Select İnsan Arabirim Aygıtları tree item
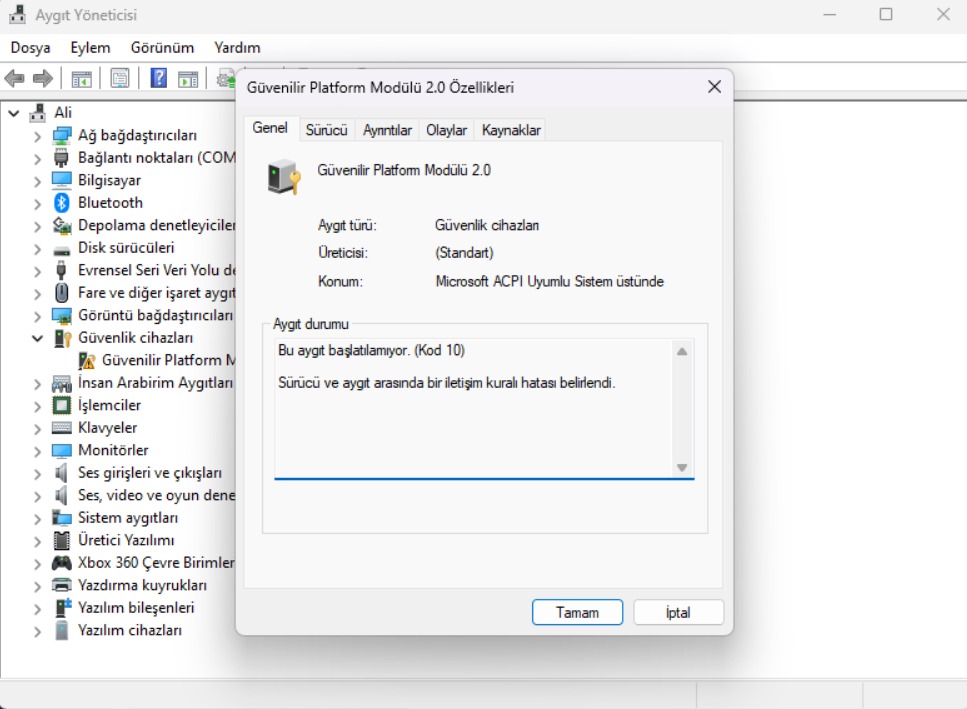 155,382
